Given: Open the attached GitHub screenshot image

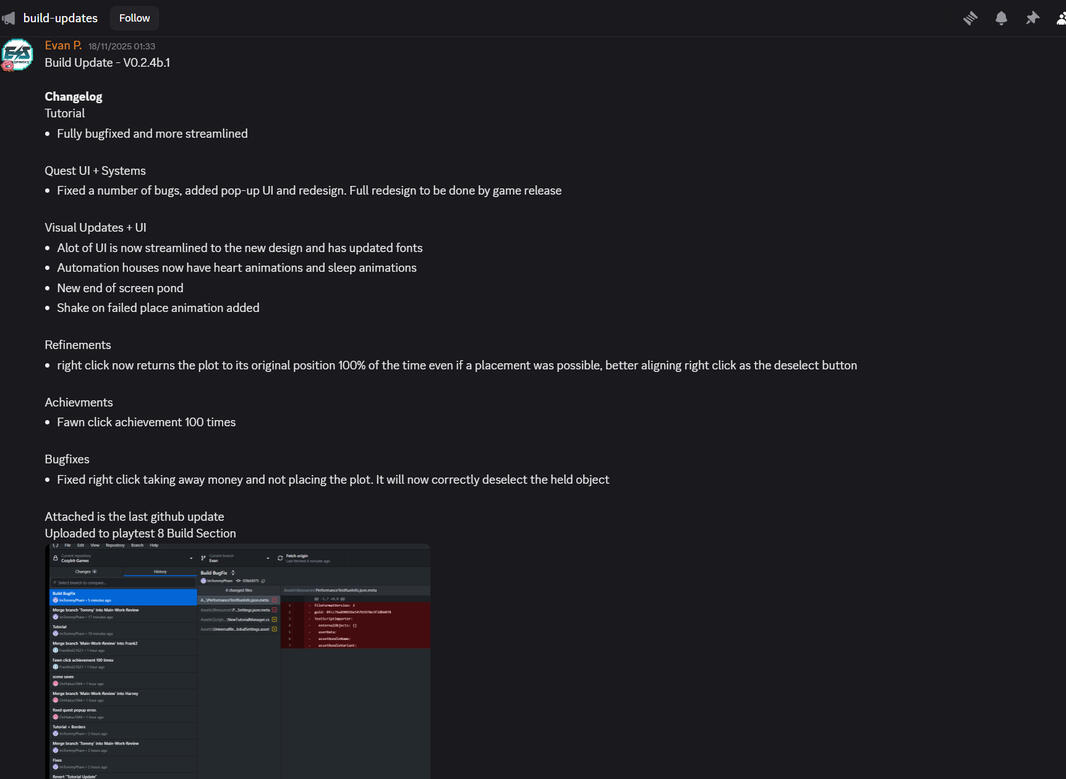Looking at the screenshot, I should click(237, 660).
